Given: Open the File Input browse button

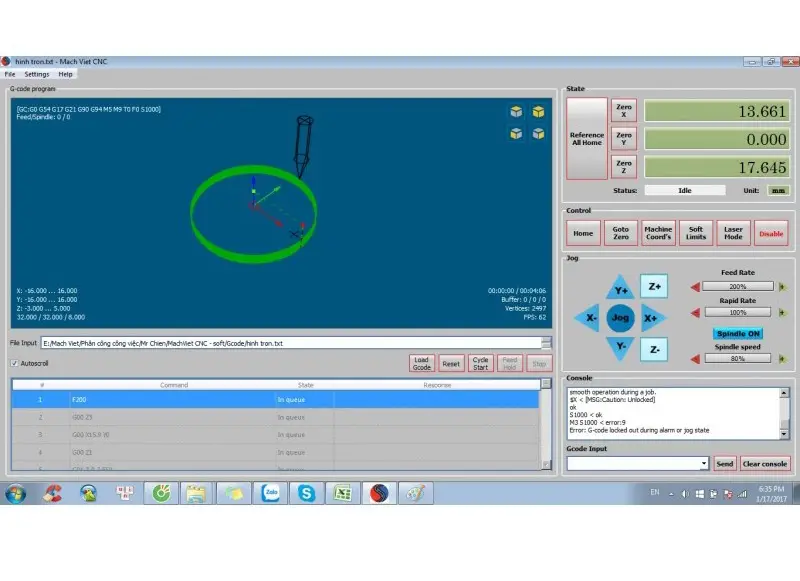Looking at the screenshot, I should (546, 343).
